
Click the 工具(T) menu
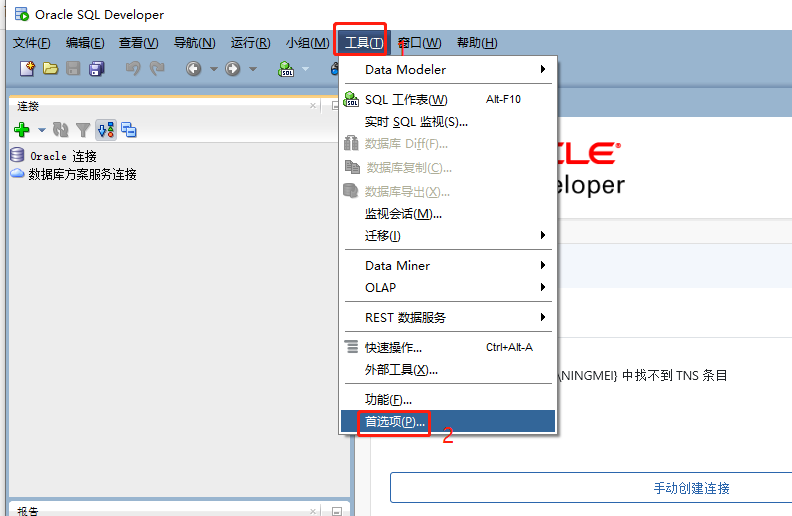(x=364, y=43)
